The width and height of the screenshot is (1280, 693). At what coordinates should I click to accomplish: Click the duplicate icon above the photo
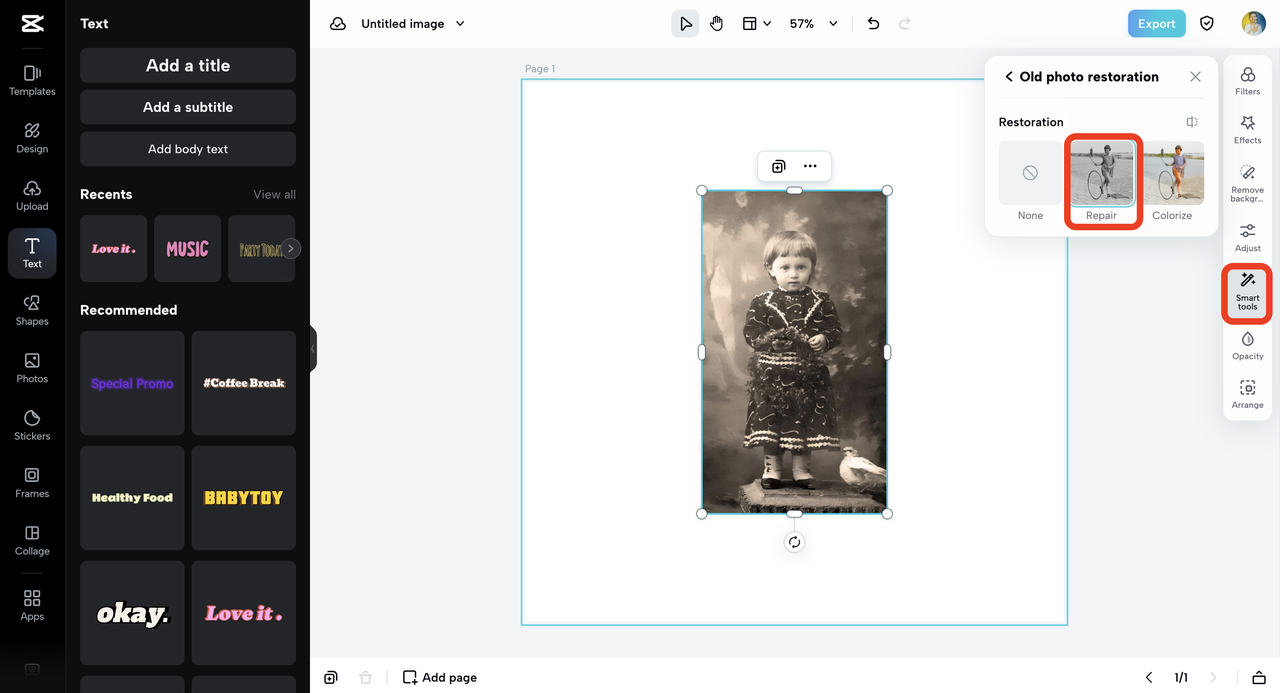point(778,166)
